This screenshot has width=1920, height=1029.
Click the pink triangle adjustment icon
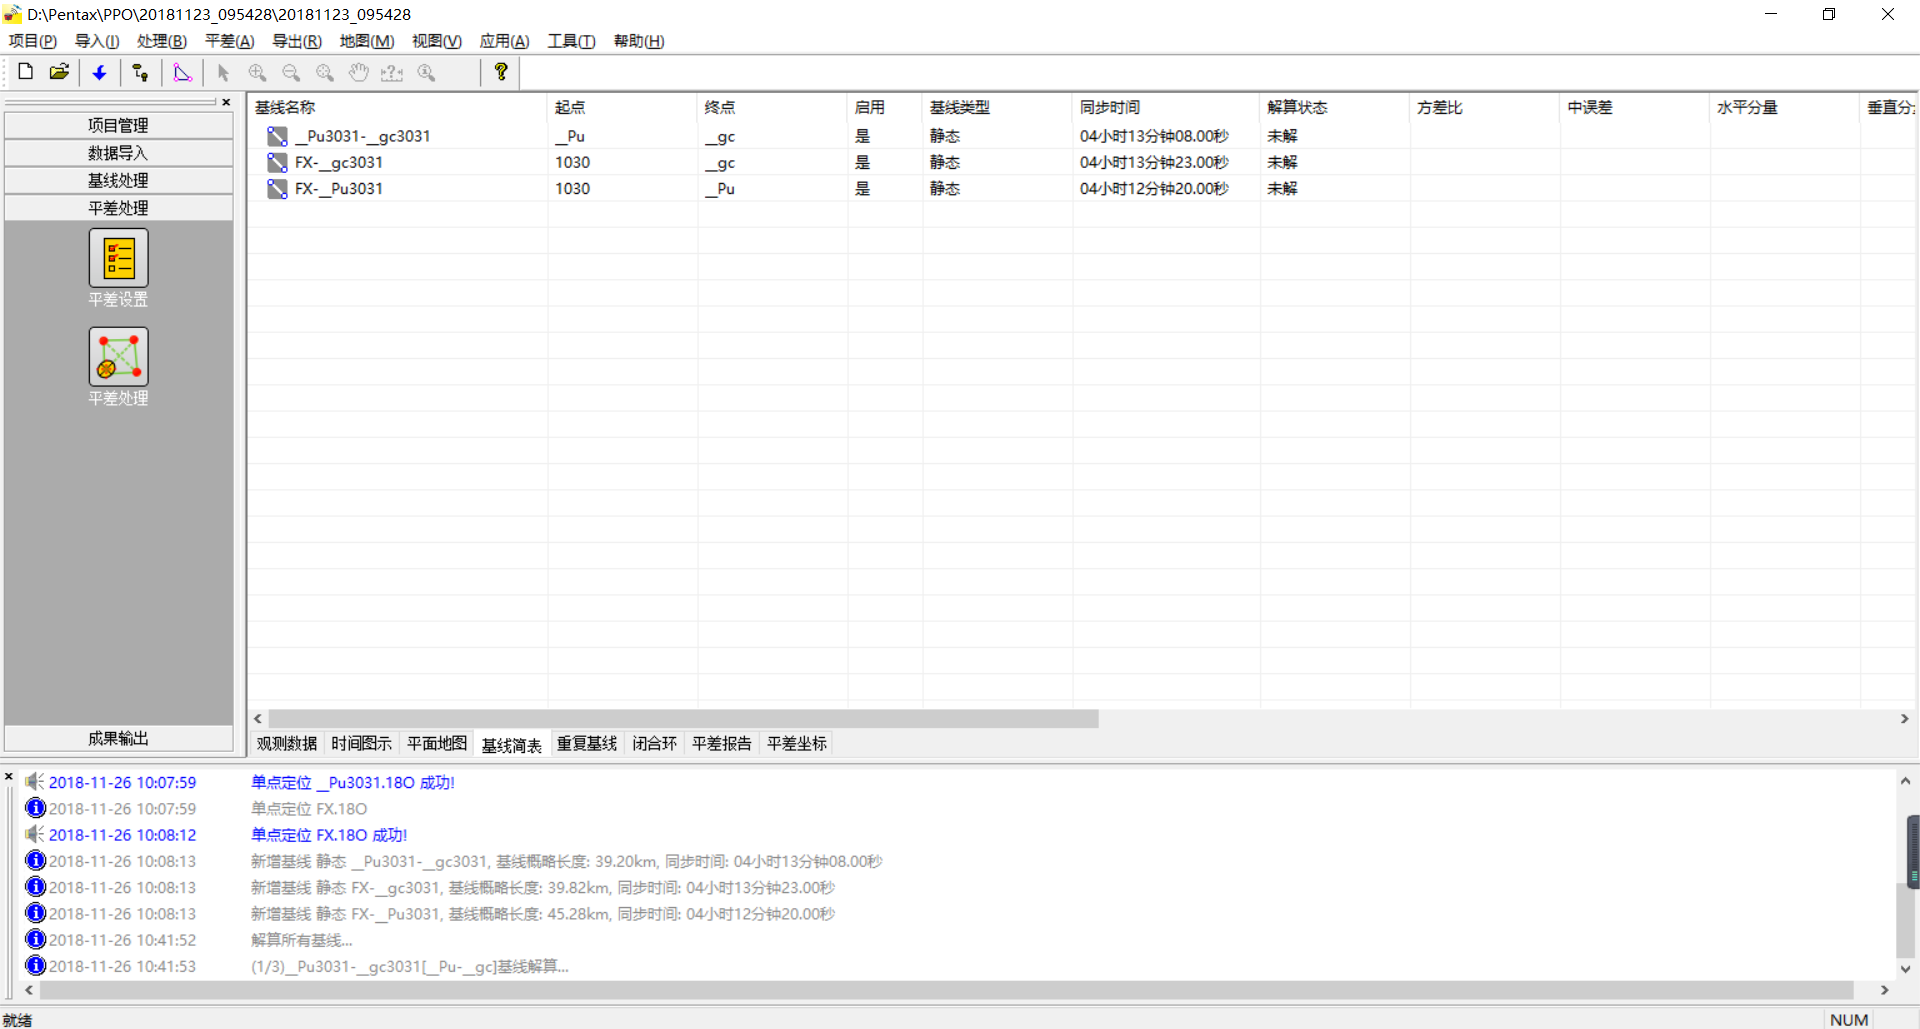click(182, 72)
